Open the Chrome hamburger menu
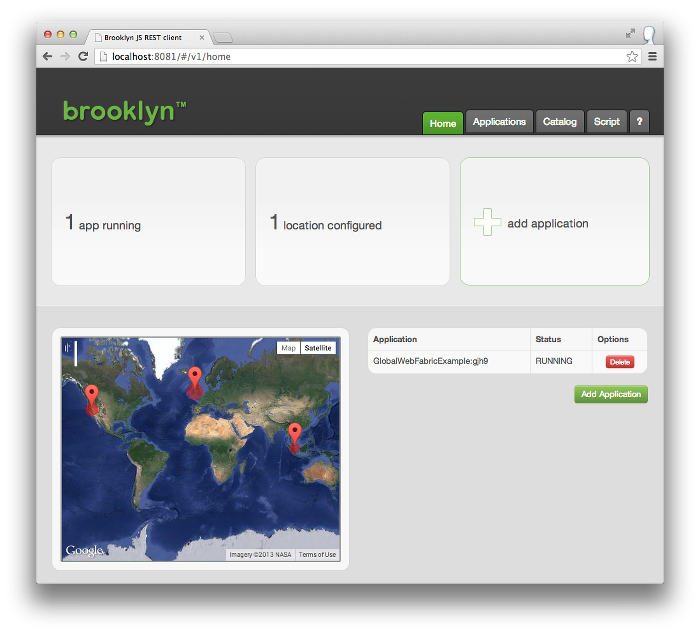This screenshot has height=634, width=700. (x=652, y=57)
